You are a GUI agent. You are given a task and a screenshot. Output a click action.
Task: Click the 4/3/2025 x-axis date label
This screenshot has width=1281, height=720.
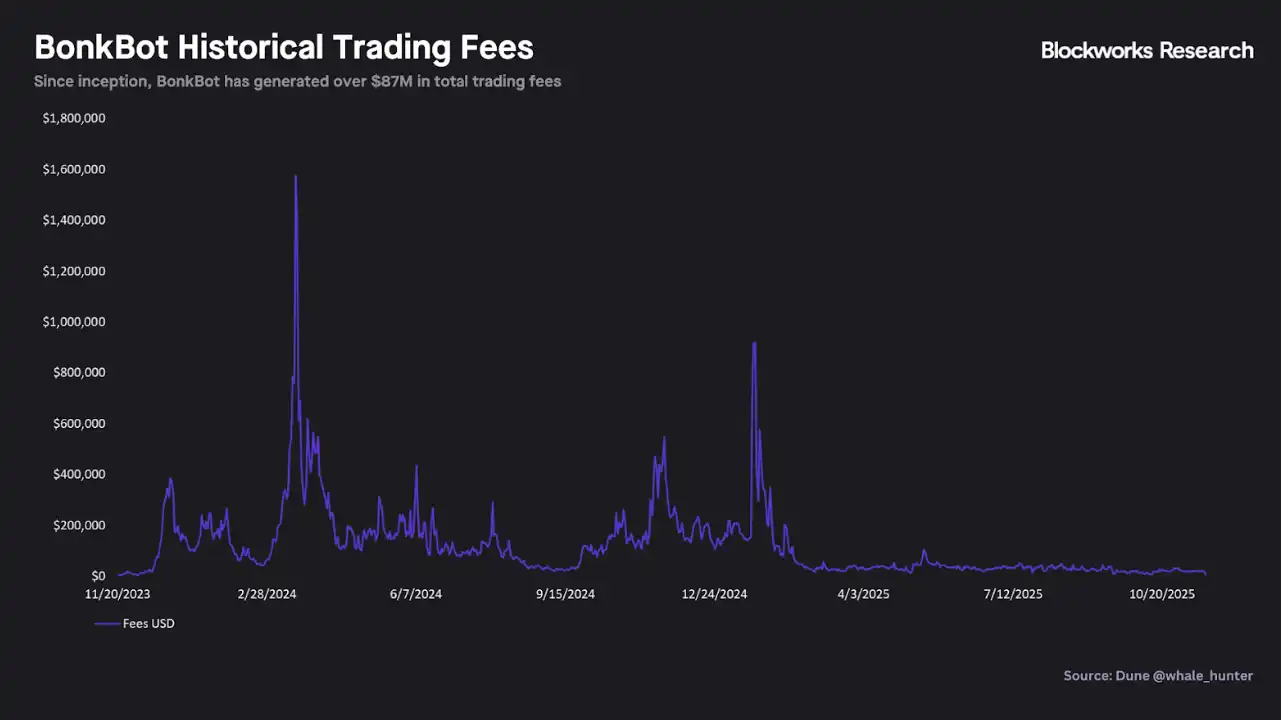pyautogui.click(x=863, y=594)
